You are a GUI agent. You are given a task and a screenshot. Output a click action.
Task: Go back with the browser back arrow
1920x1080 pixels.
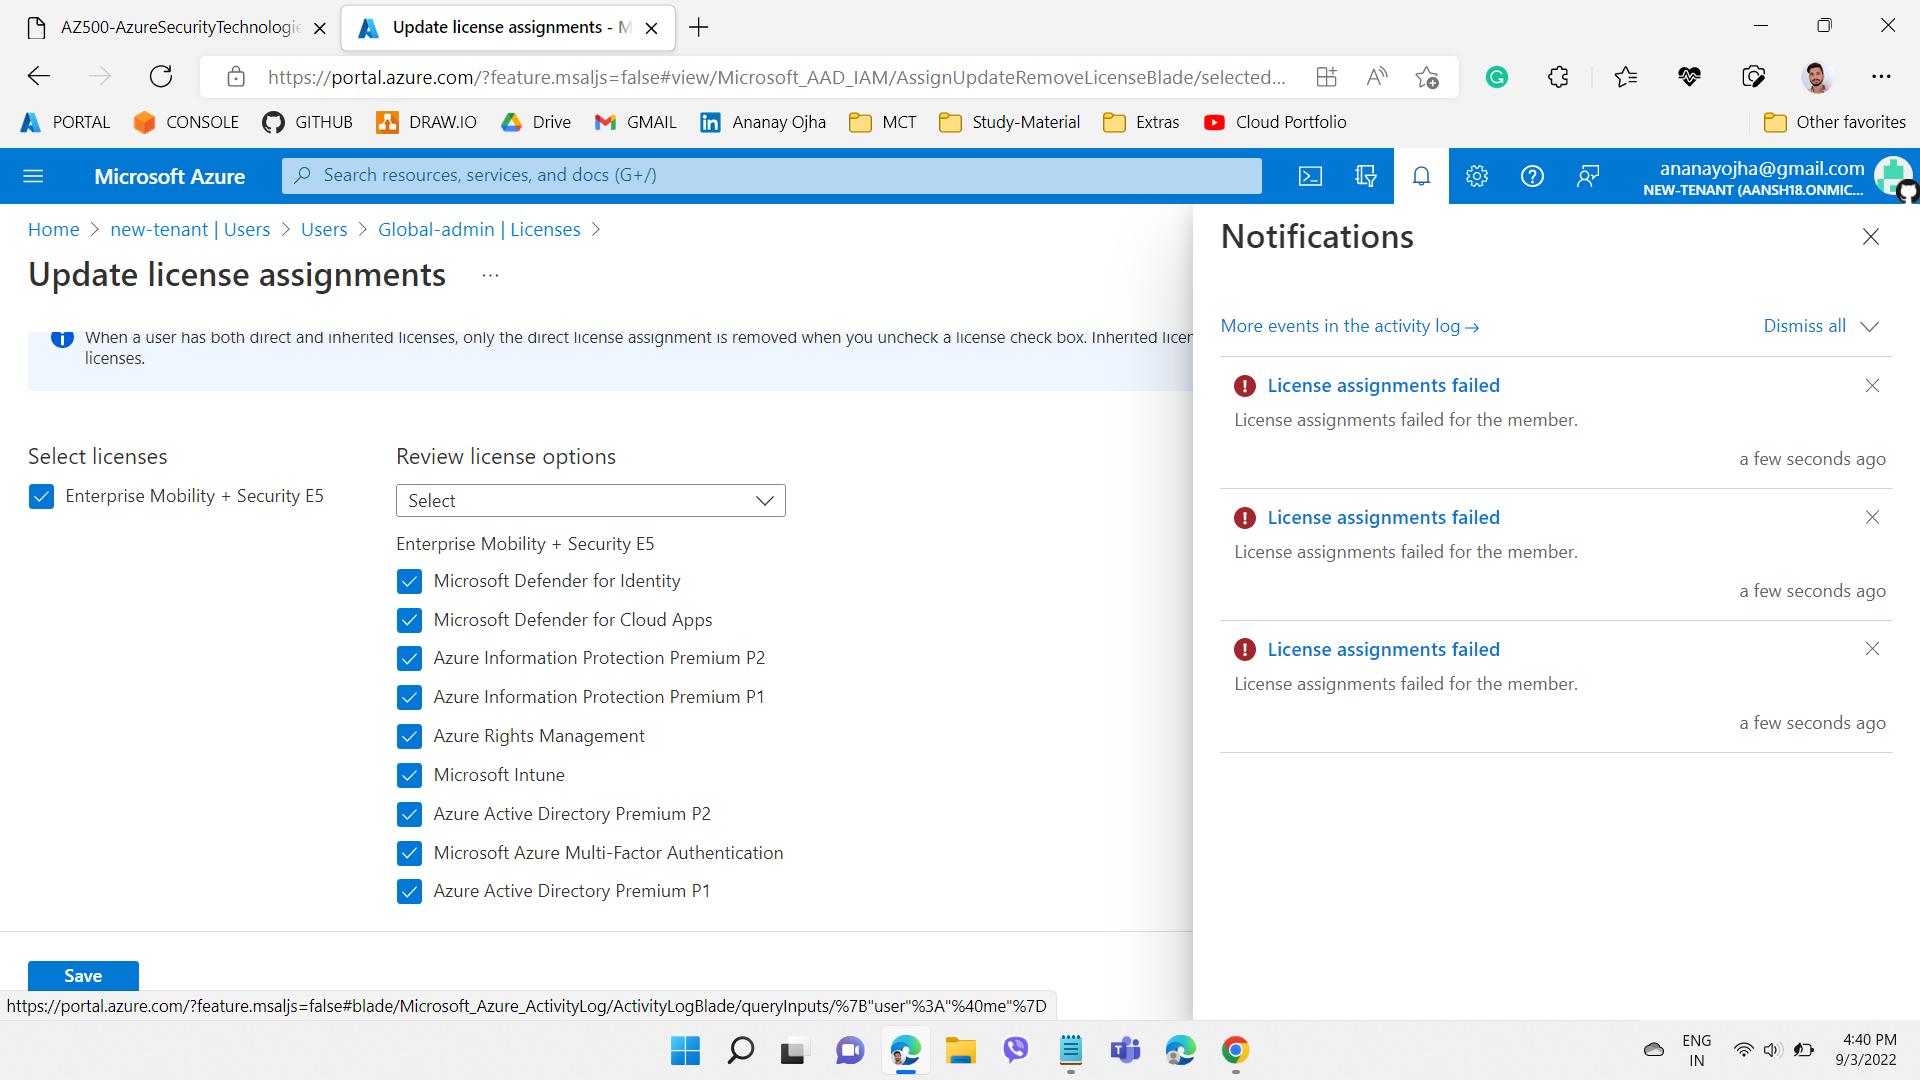tap(38, 76)
